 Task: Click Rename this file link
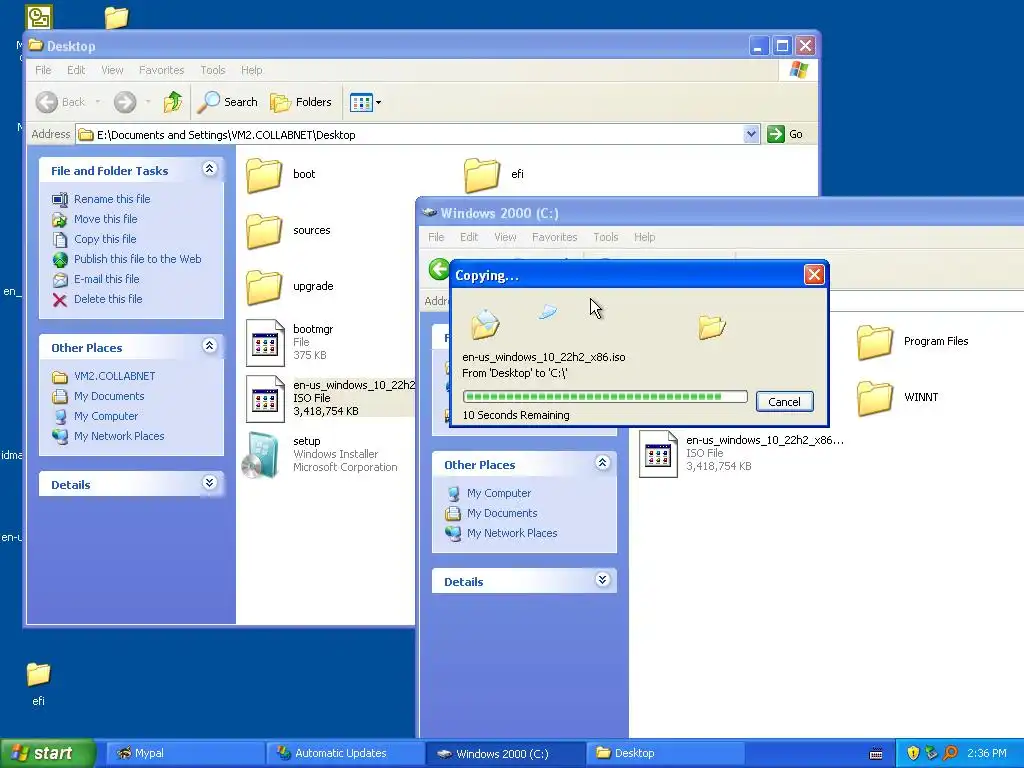click(112, 199)
